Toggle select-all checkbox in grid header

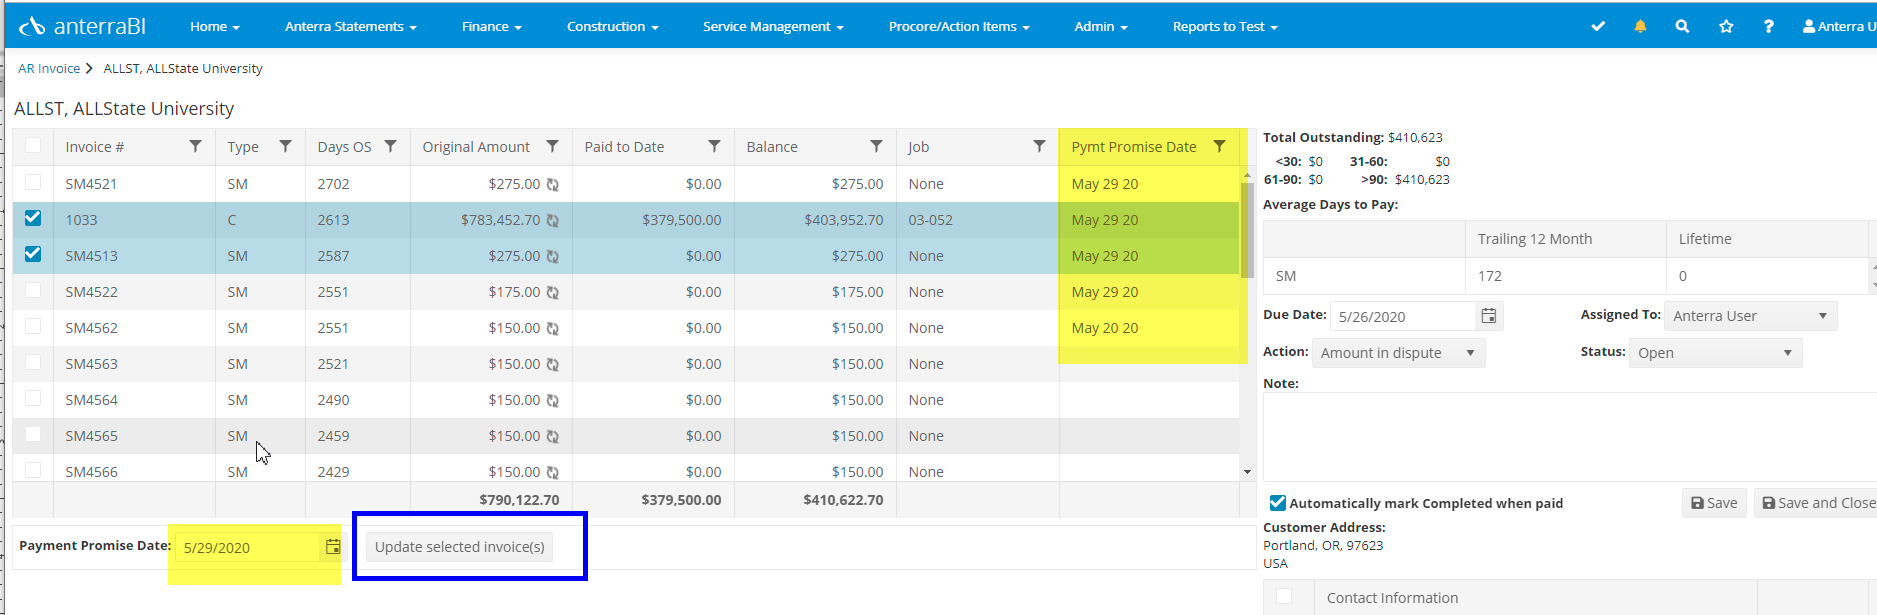point(33,145)
